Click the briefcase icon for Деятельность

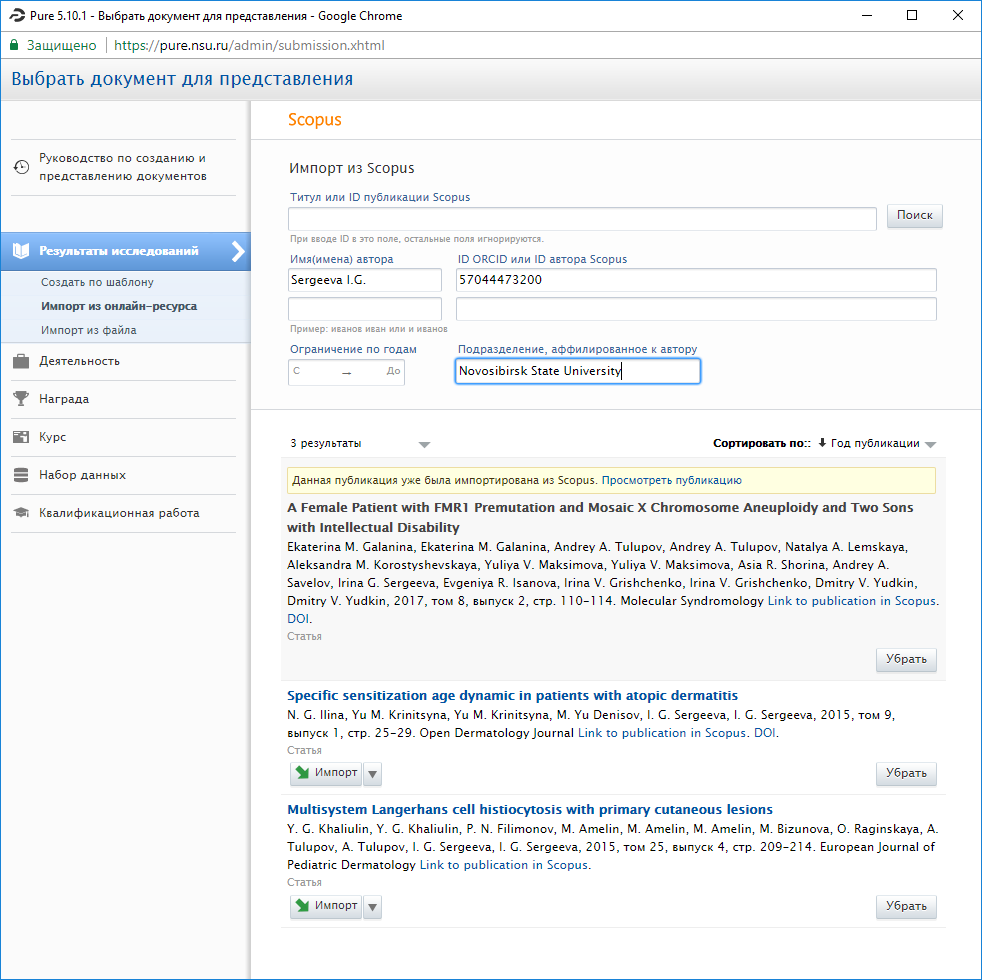point(21,361)
